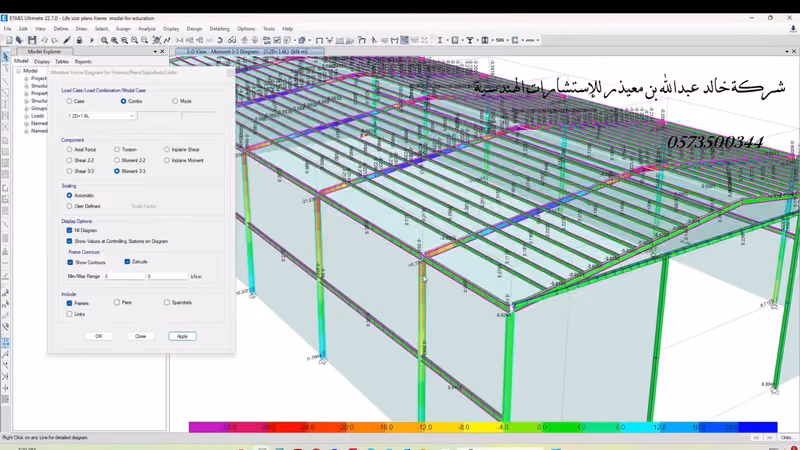Click the Restore Full View zoom icon

(114, 40)
